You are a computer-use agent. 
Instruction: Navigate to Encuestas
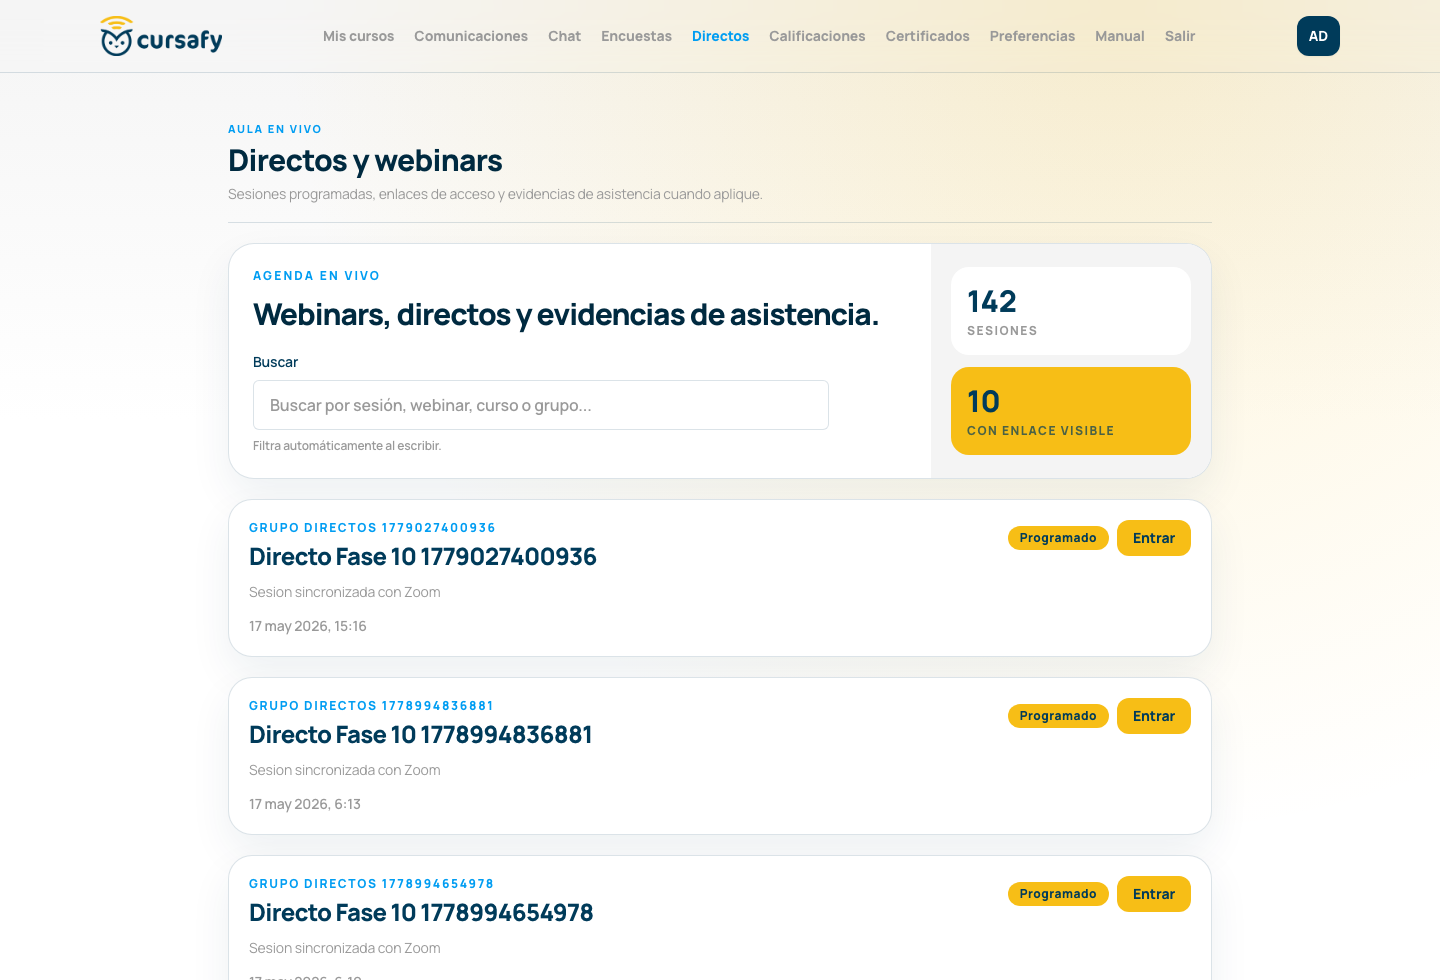tap(636, 36)
